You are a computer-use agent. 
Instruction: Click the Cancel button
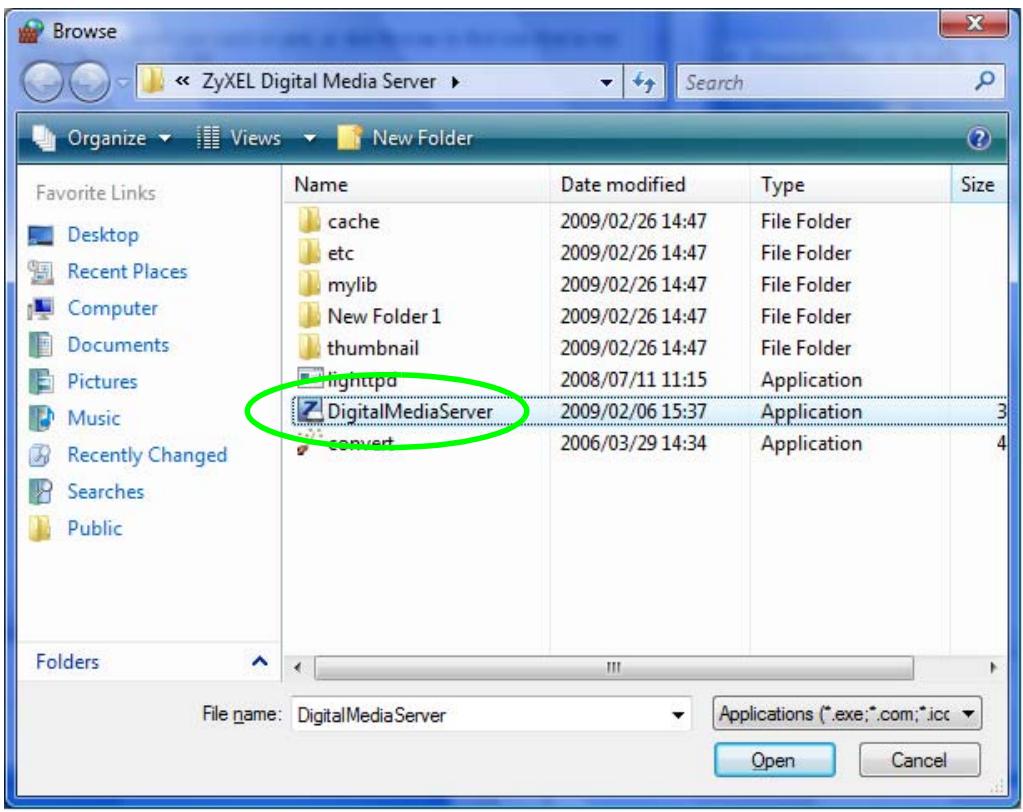[x=919, y=760]
